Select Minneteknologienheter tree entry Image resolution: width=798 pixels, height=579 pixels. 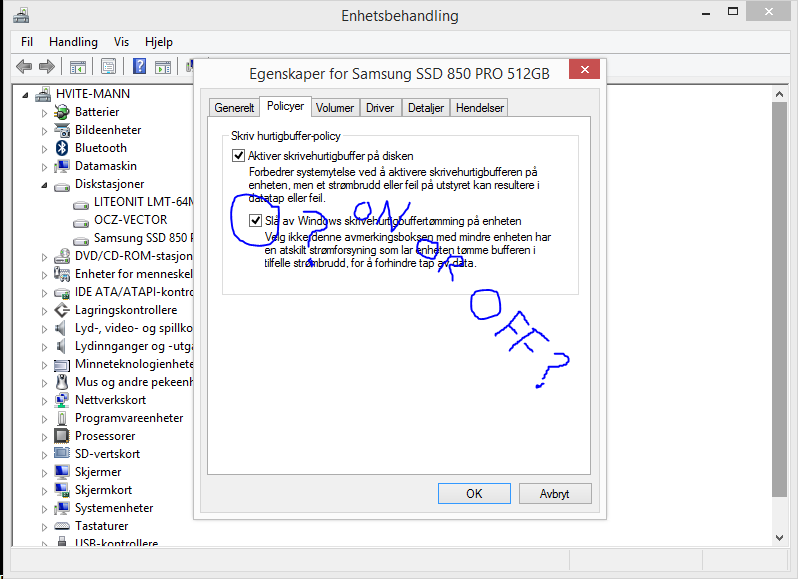click(134, 364)
